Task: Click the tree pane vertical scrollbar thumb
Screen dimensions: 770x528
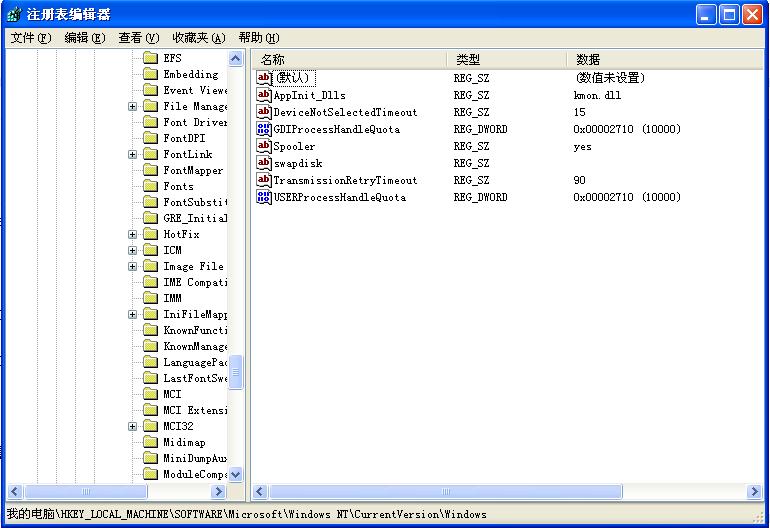Action: [236, 371]
